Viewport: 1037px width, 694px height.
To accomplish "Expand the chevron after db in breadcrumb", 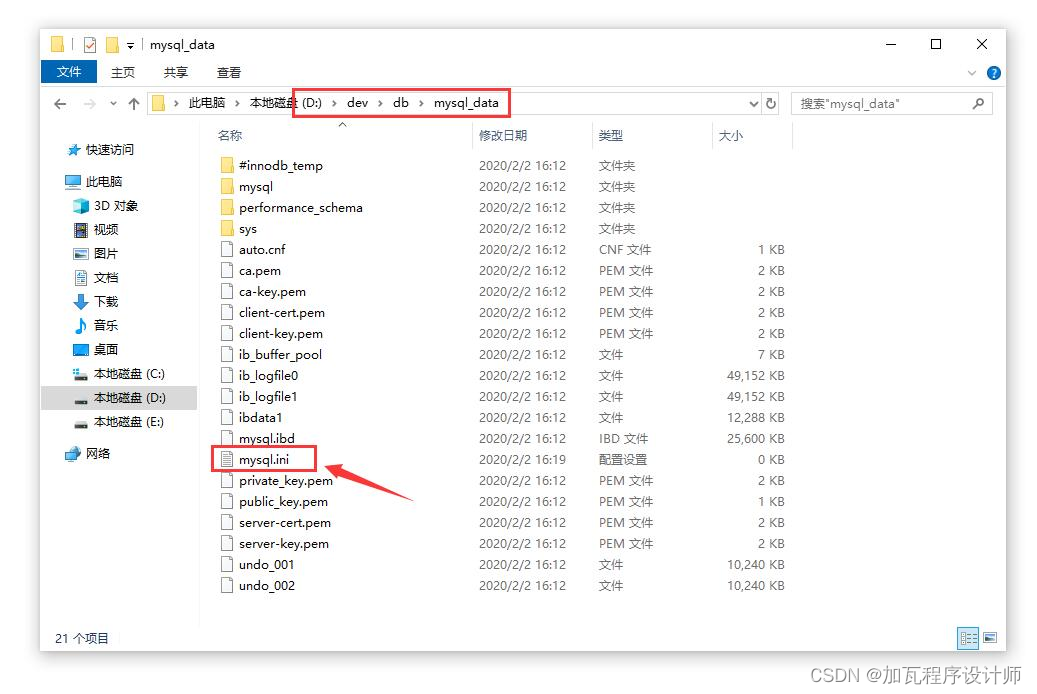I will click(x=421, y=104).
